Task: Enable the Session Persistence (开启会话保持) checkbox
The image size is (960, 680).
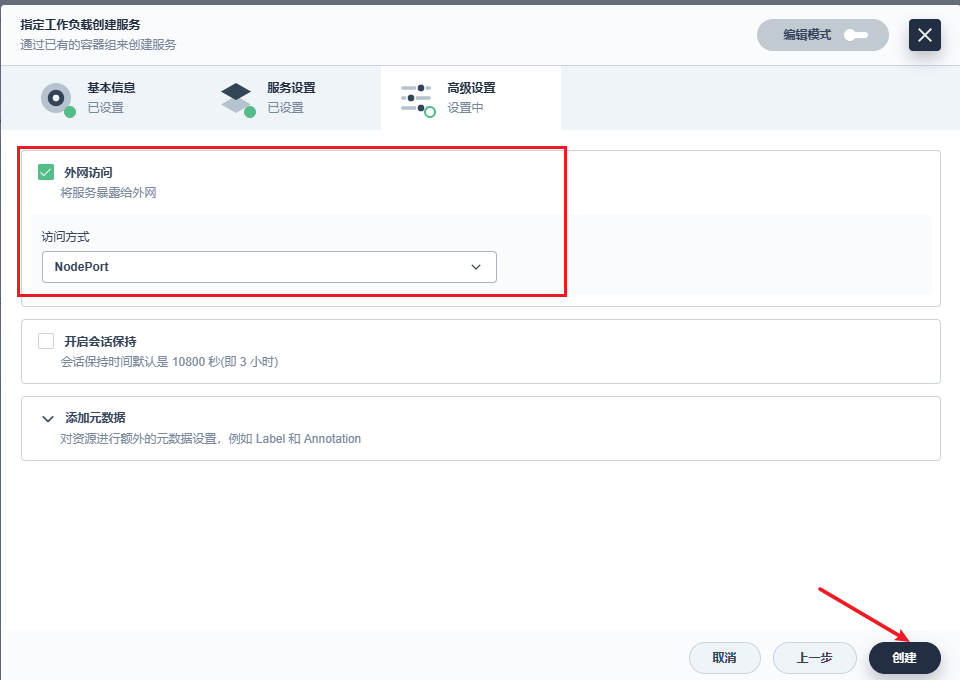Action: (46, 341)
